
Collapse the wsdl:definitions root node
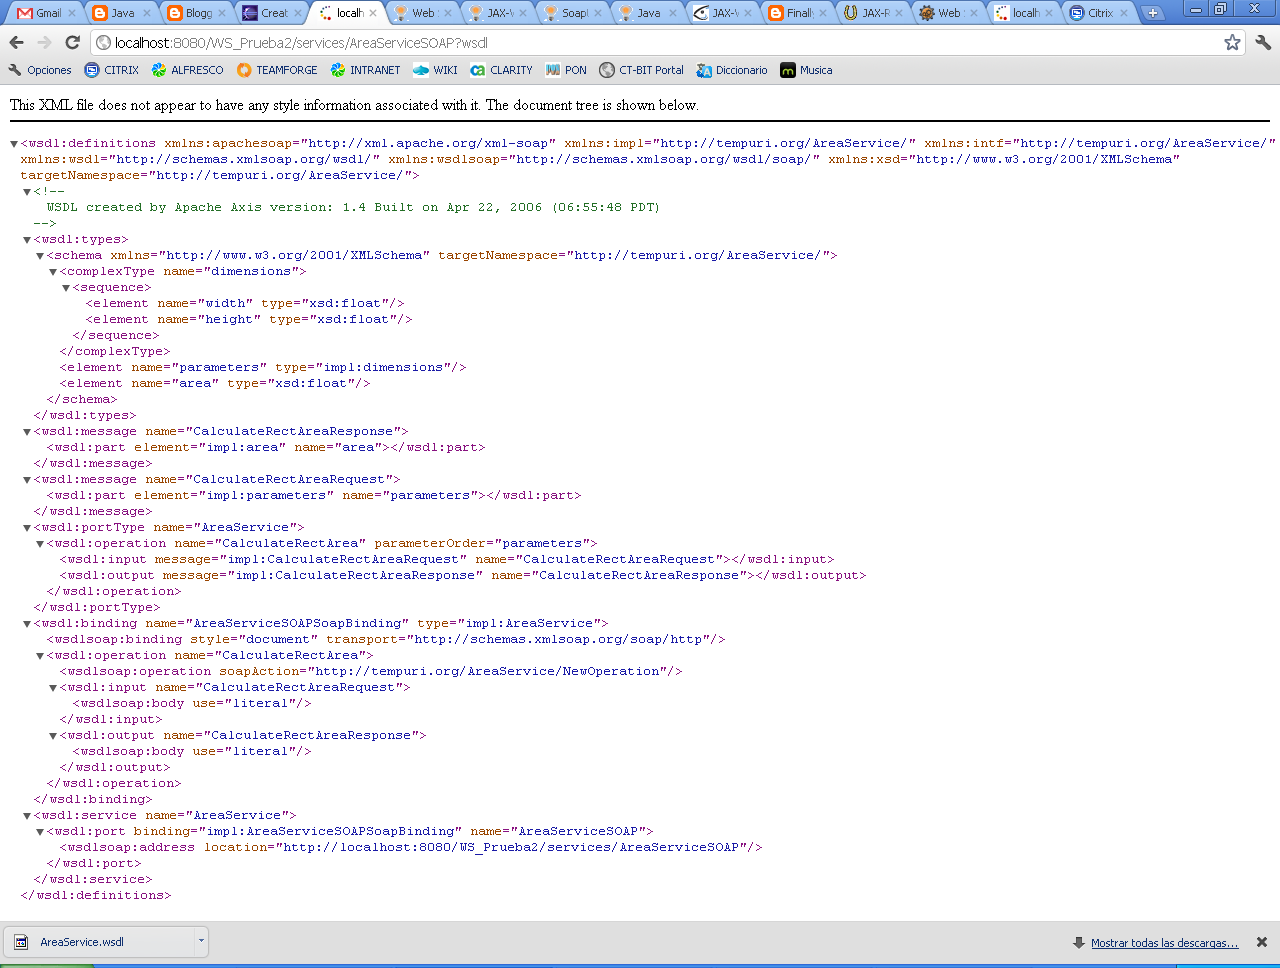(x=14, y=144)
